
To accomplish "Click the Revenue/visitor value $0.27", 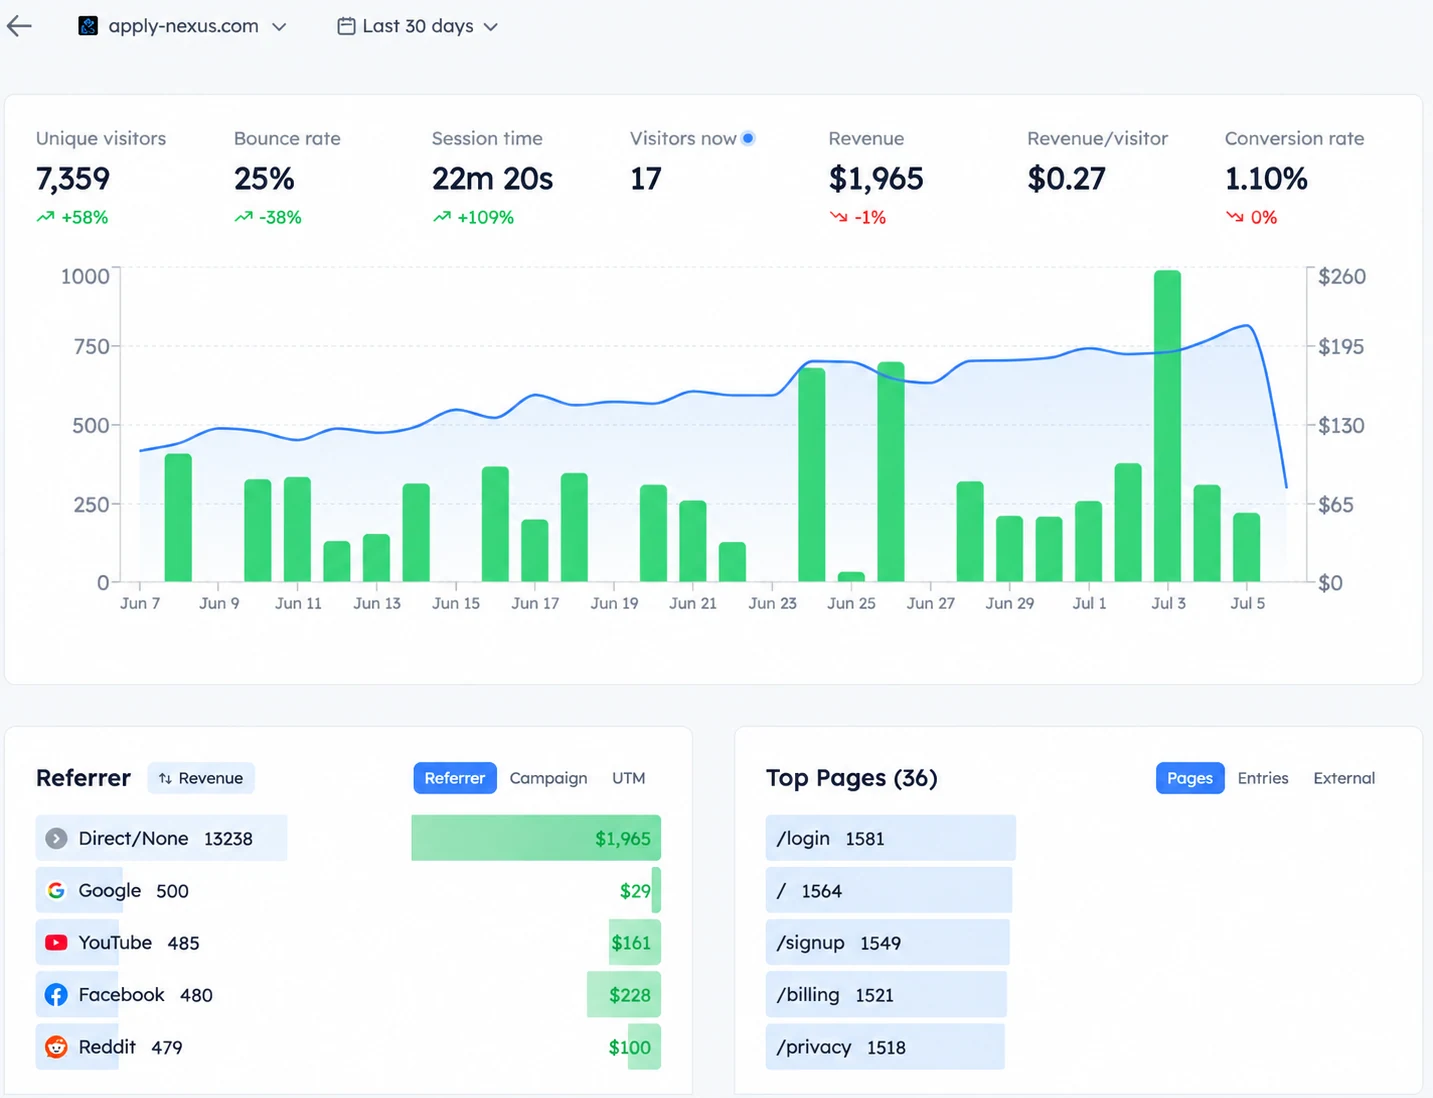I will 1067,179.
